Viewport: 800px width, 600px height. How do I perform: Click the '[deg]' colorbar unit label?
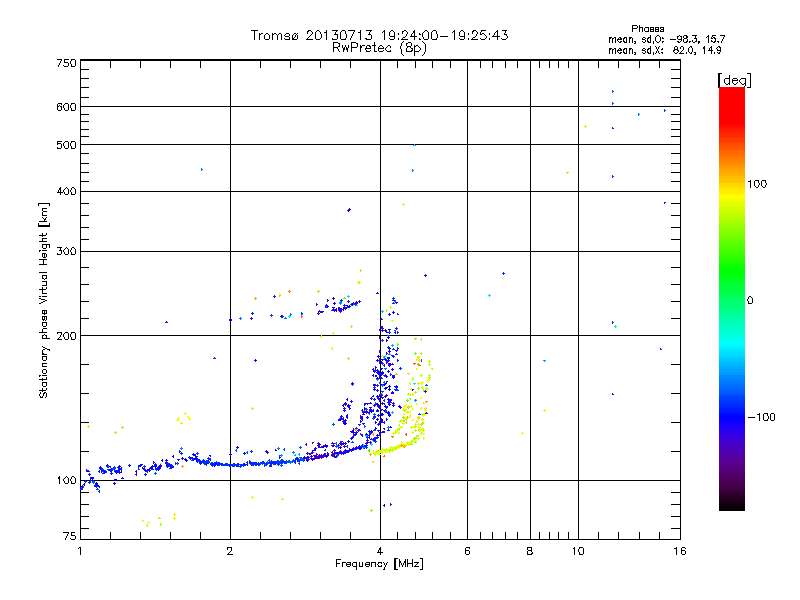tap(734, 80)
